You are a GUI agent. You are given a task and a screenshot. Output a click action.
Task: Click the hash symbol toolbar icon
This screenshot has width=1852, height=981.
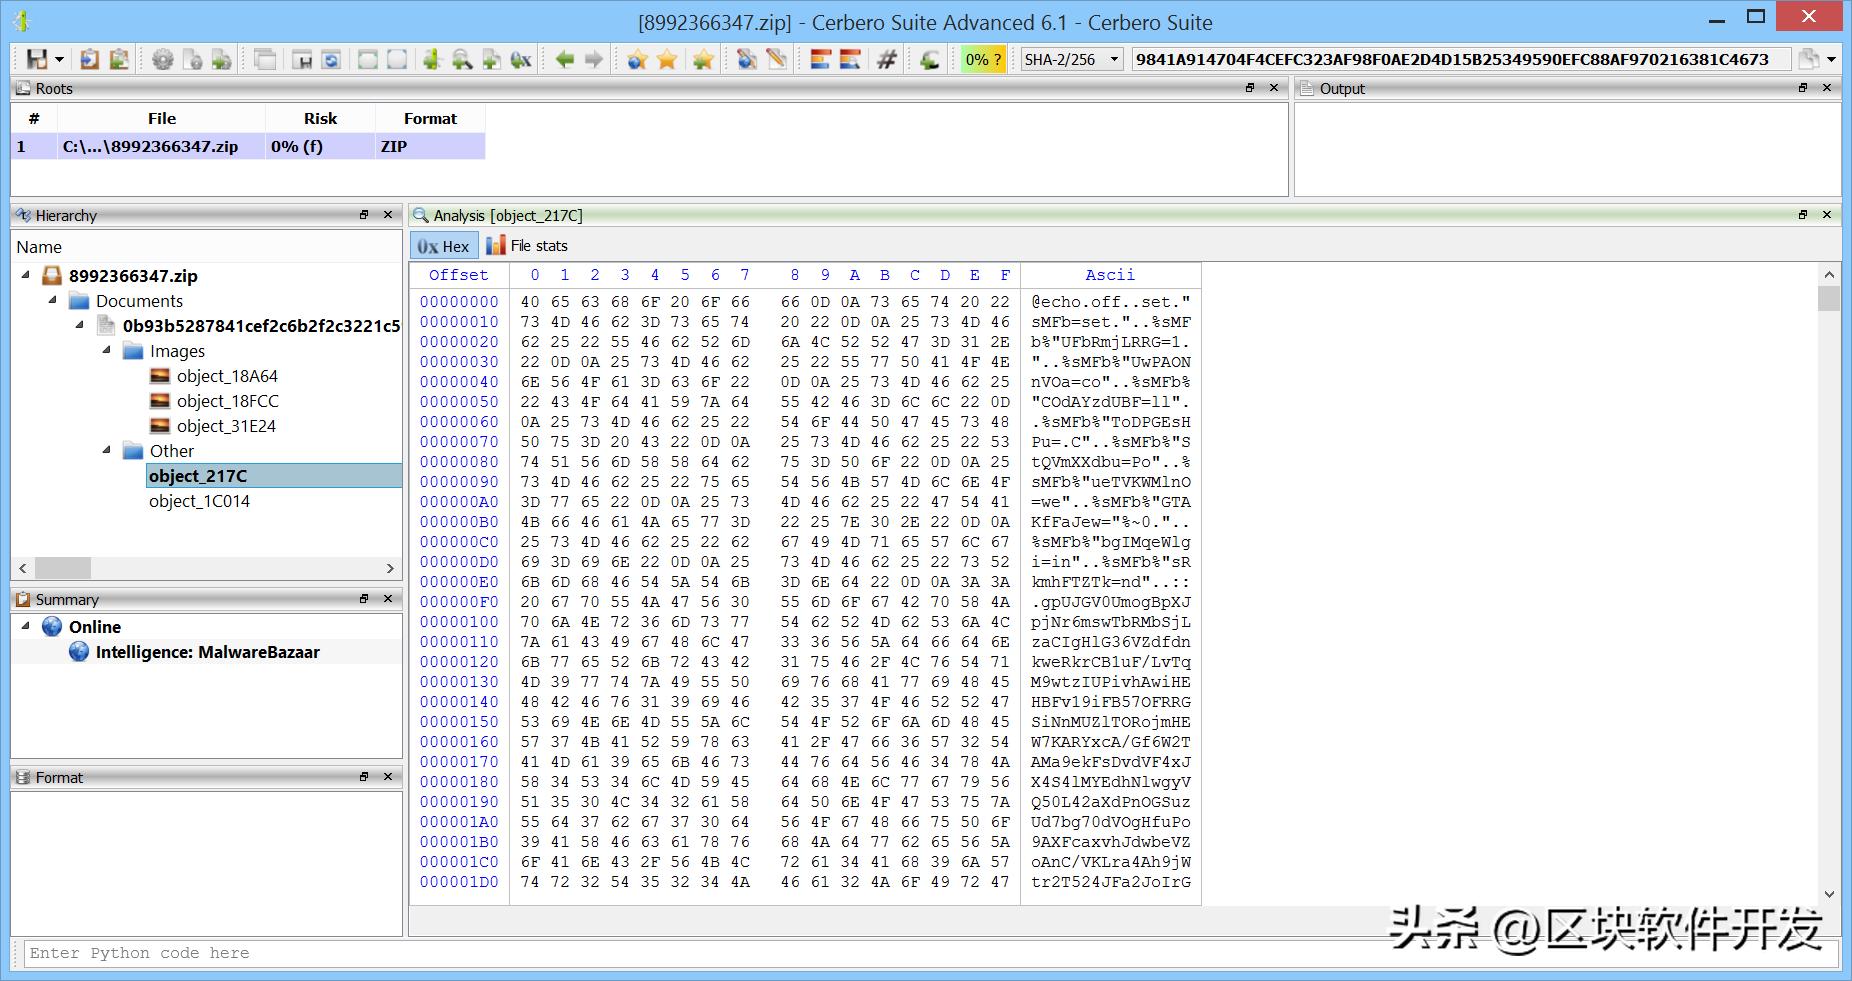[x=886, y=60]
